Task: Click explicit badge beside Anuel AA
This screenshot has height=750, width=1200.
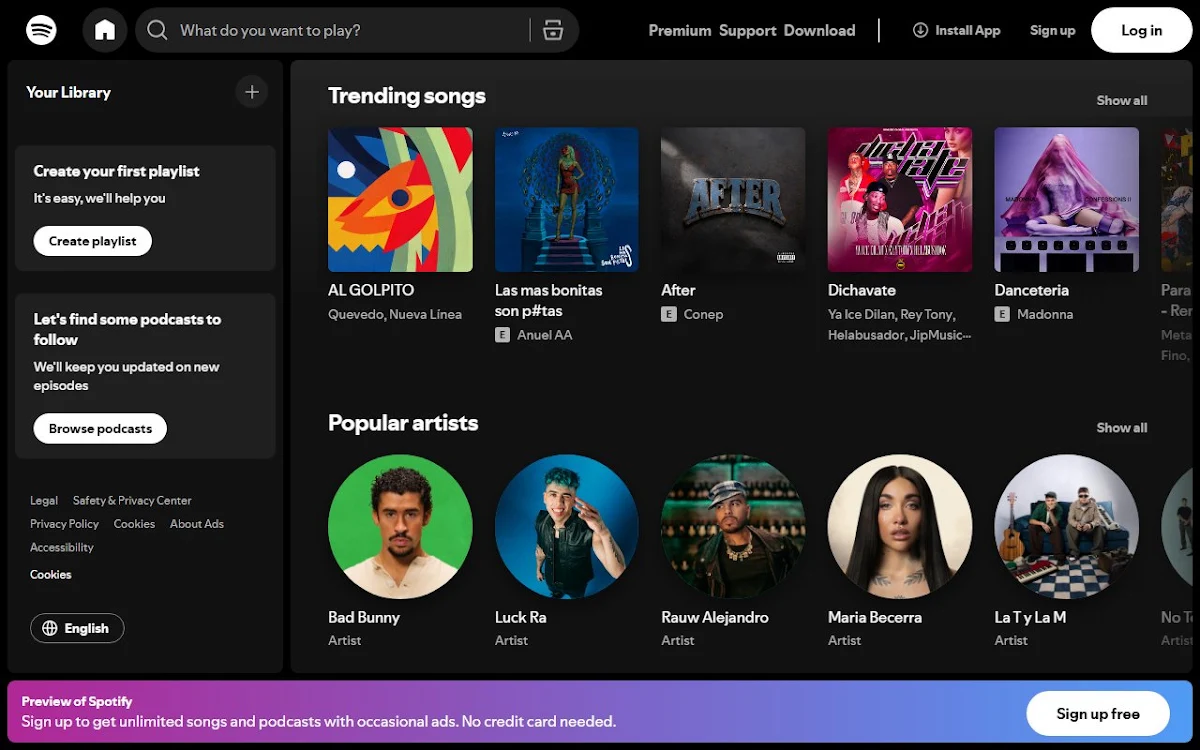Action: pyautogui.click(x=502, y=335)
